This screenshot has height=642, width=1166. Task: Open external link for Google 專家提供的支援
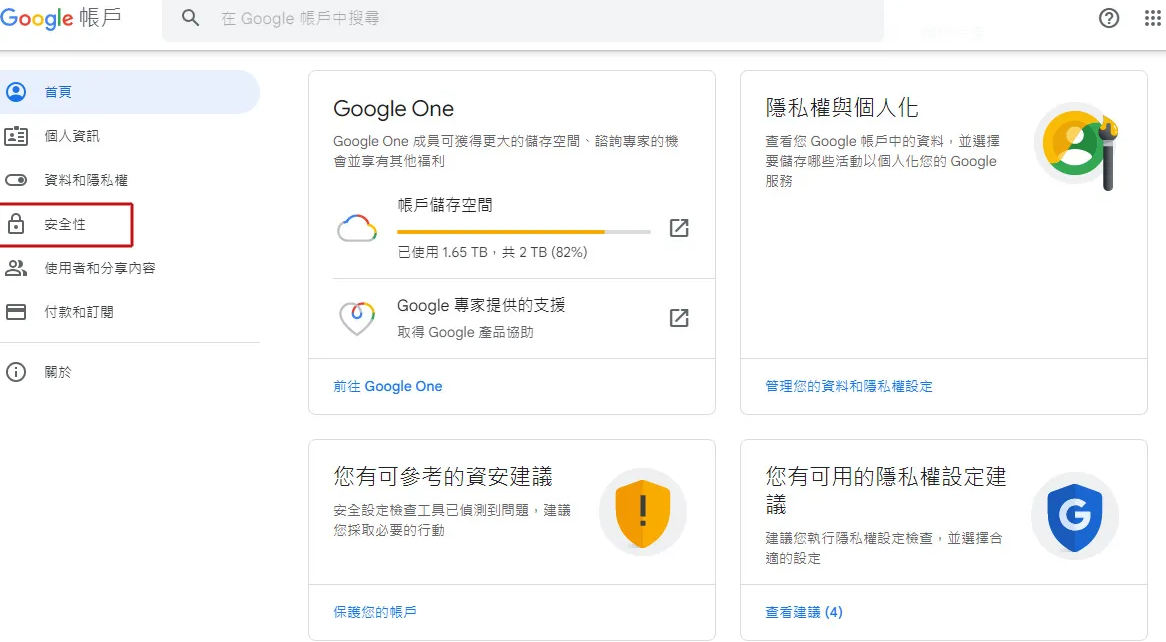[679, 318]
